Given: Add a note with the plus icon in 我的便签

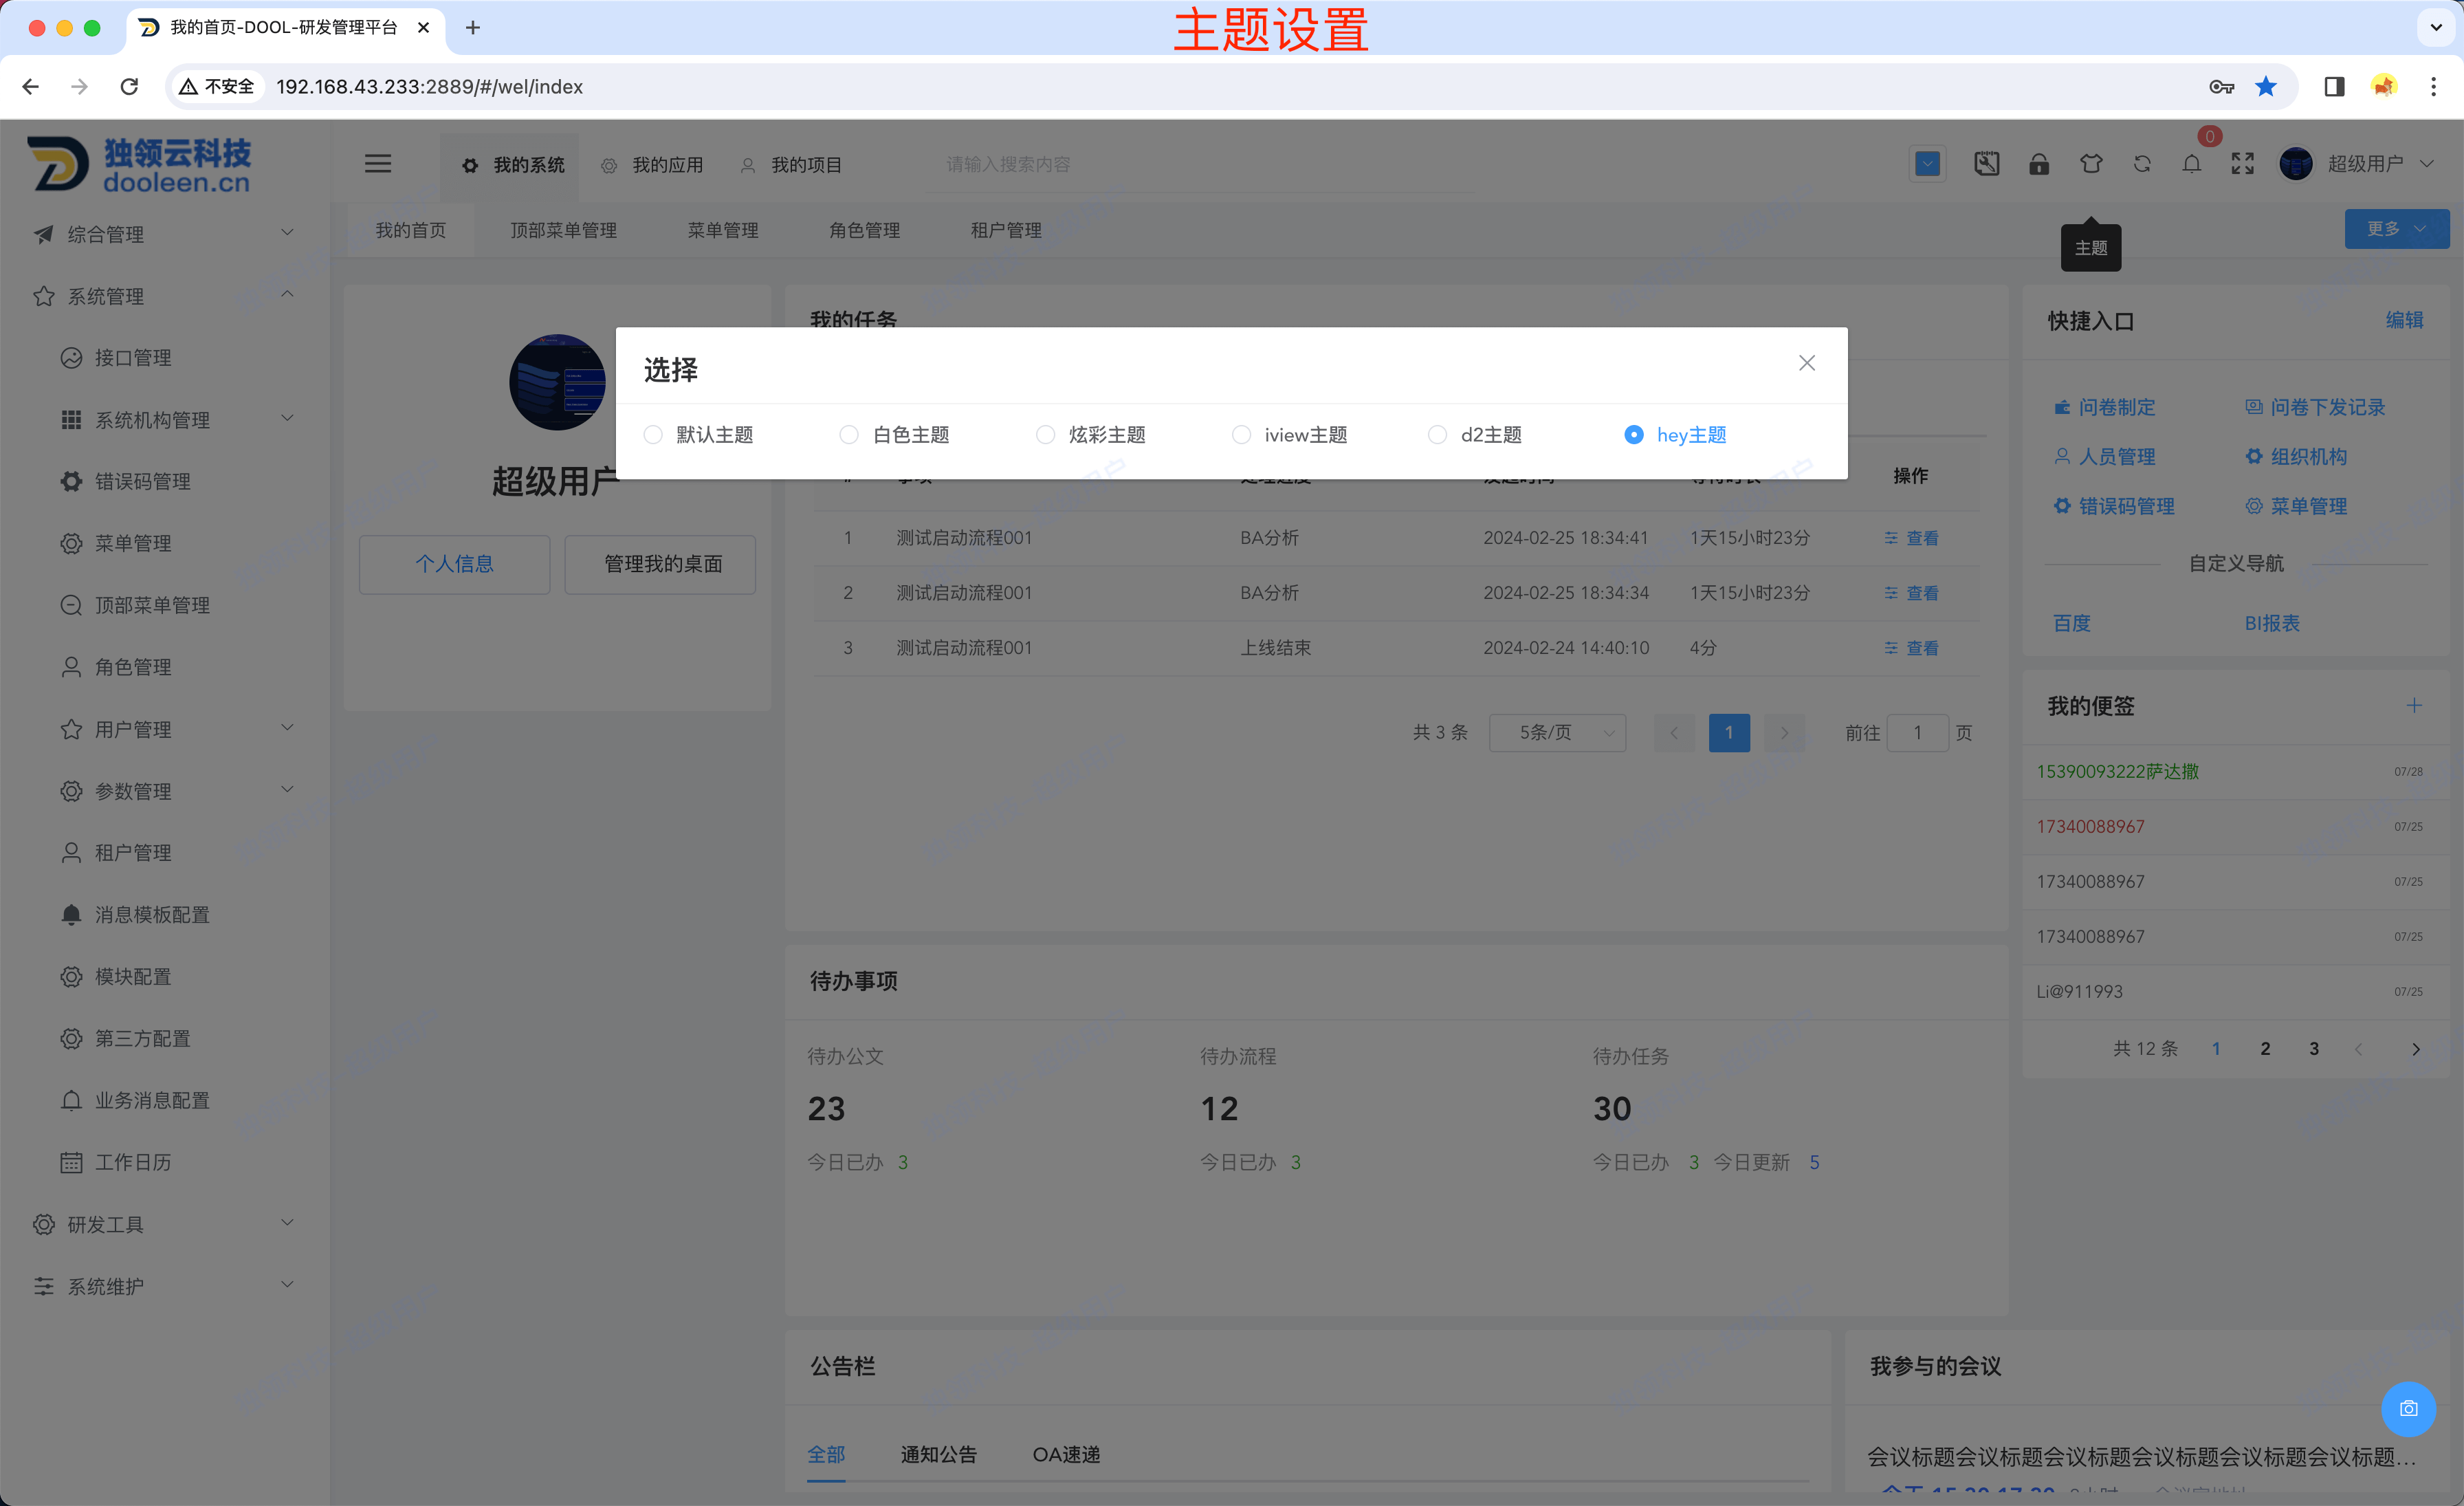Looking at the screenshot, I should point(2414,706).
